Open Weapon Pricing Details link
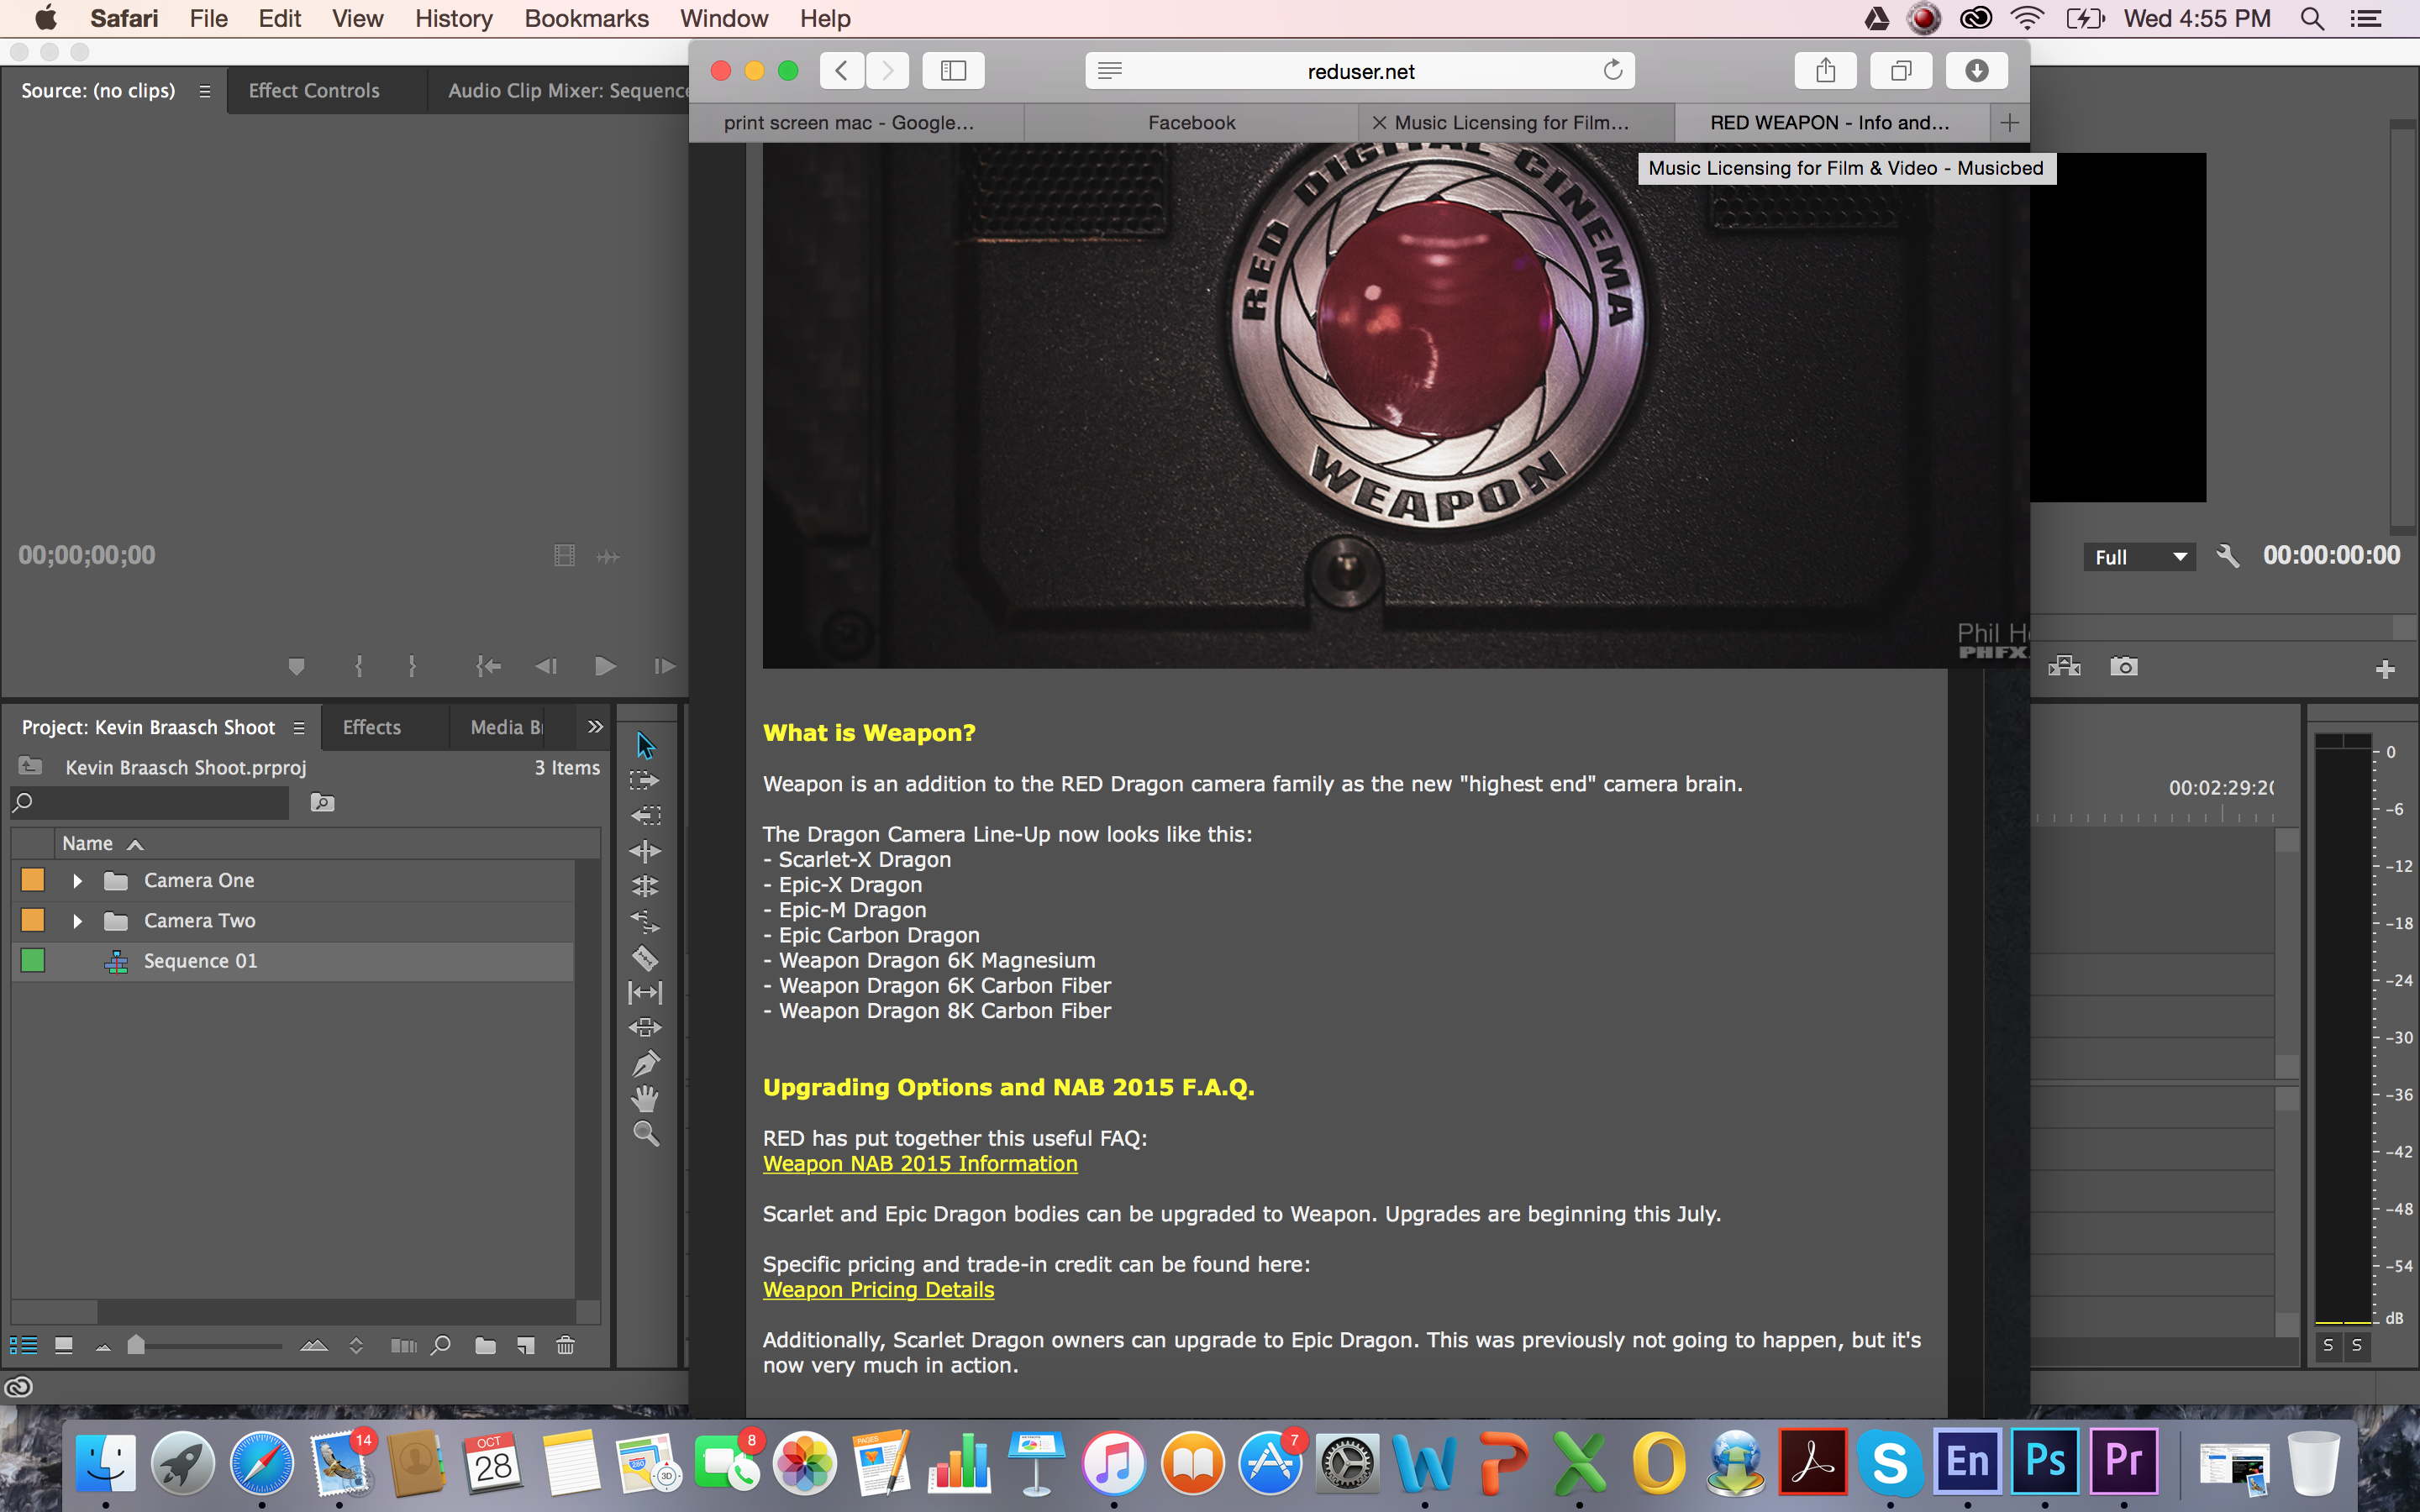Viewport: 2420px width, 1512px height. click(878, 1290)
